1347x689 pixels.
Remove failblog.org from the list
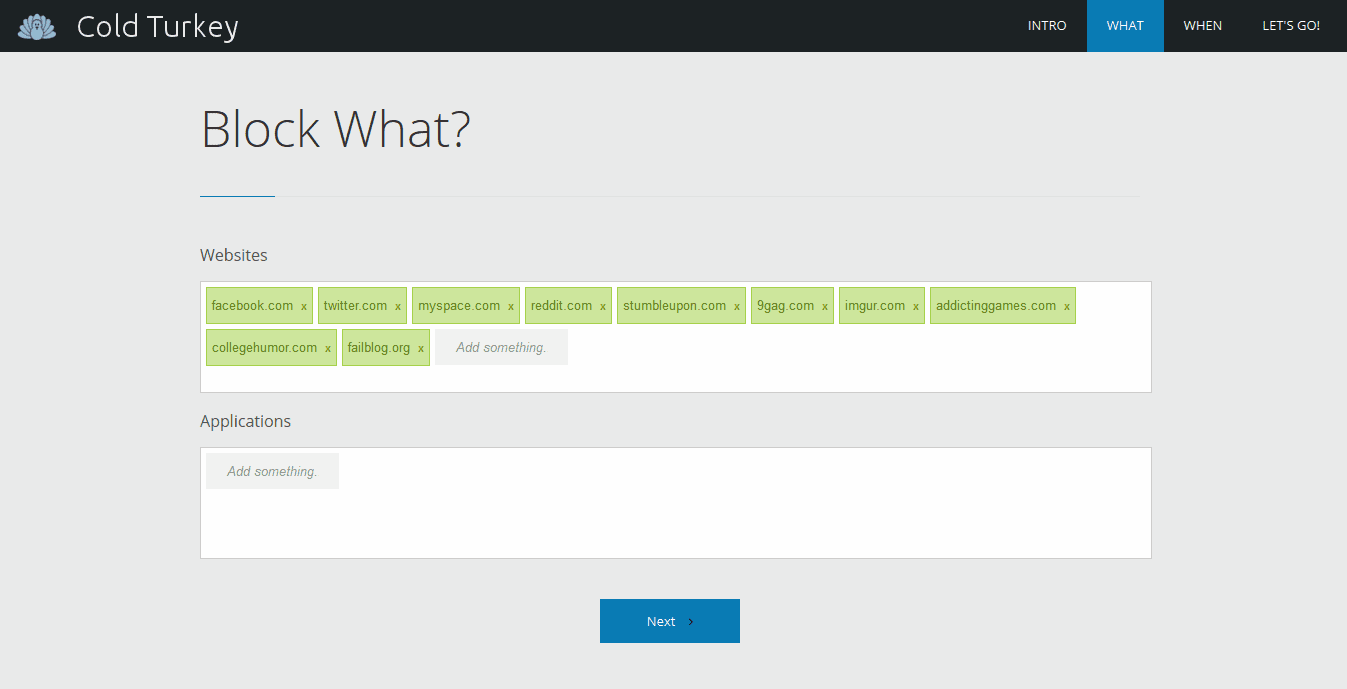click(421, 349)
